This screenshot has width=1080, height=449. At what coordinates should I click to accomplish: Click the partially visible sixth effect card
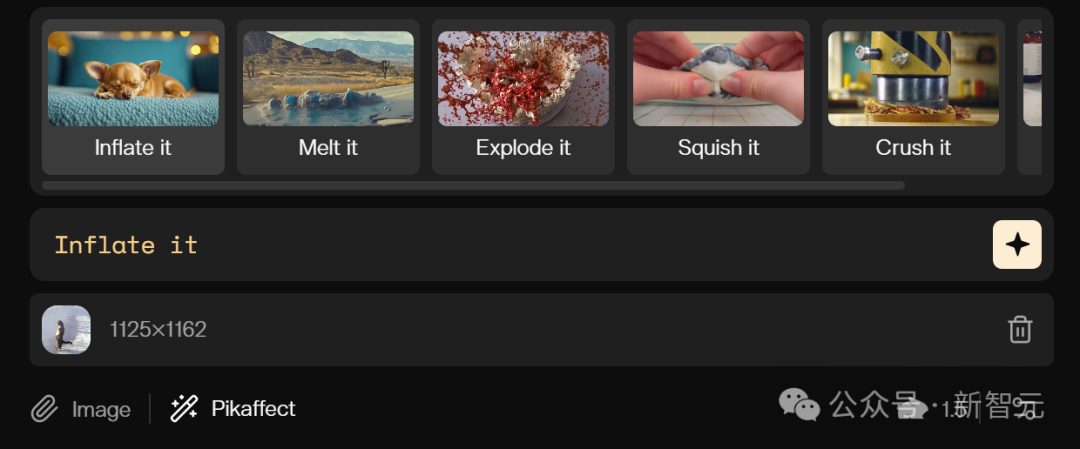pyautogui.click(x=1030, y=96)
